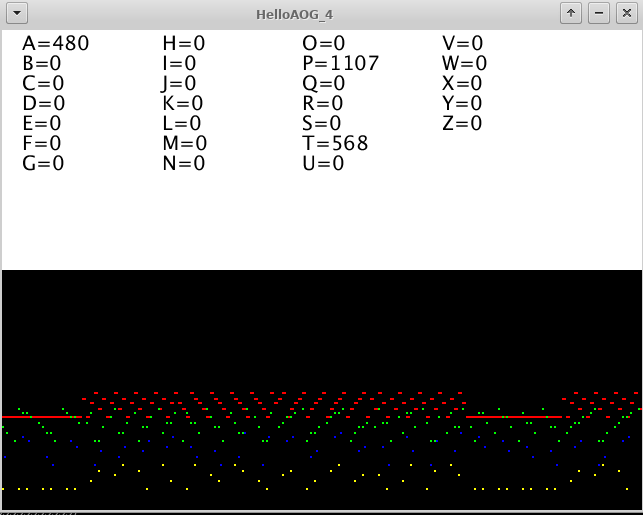Viewport: 643px width, 515px height.
Task: Click the W=0 label
Action: (x=464, y=64)
